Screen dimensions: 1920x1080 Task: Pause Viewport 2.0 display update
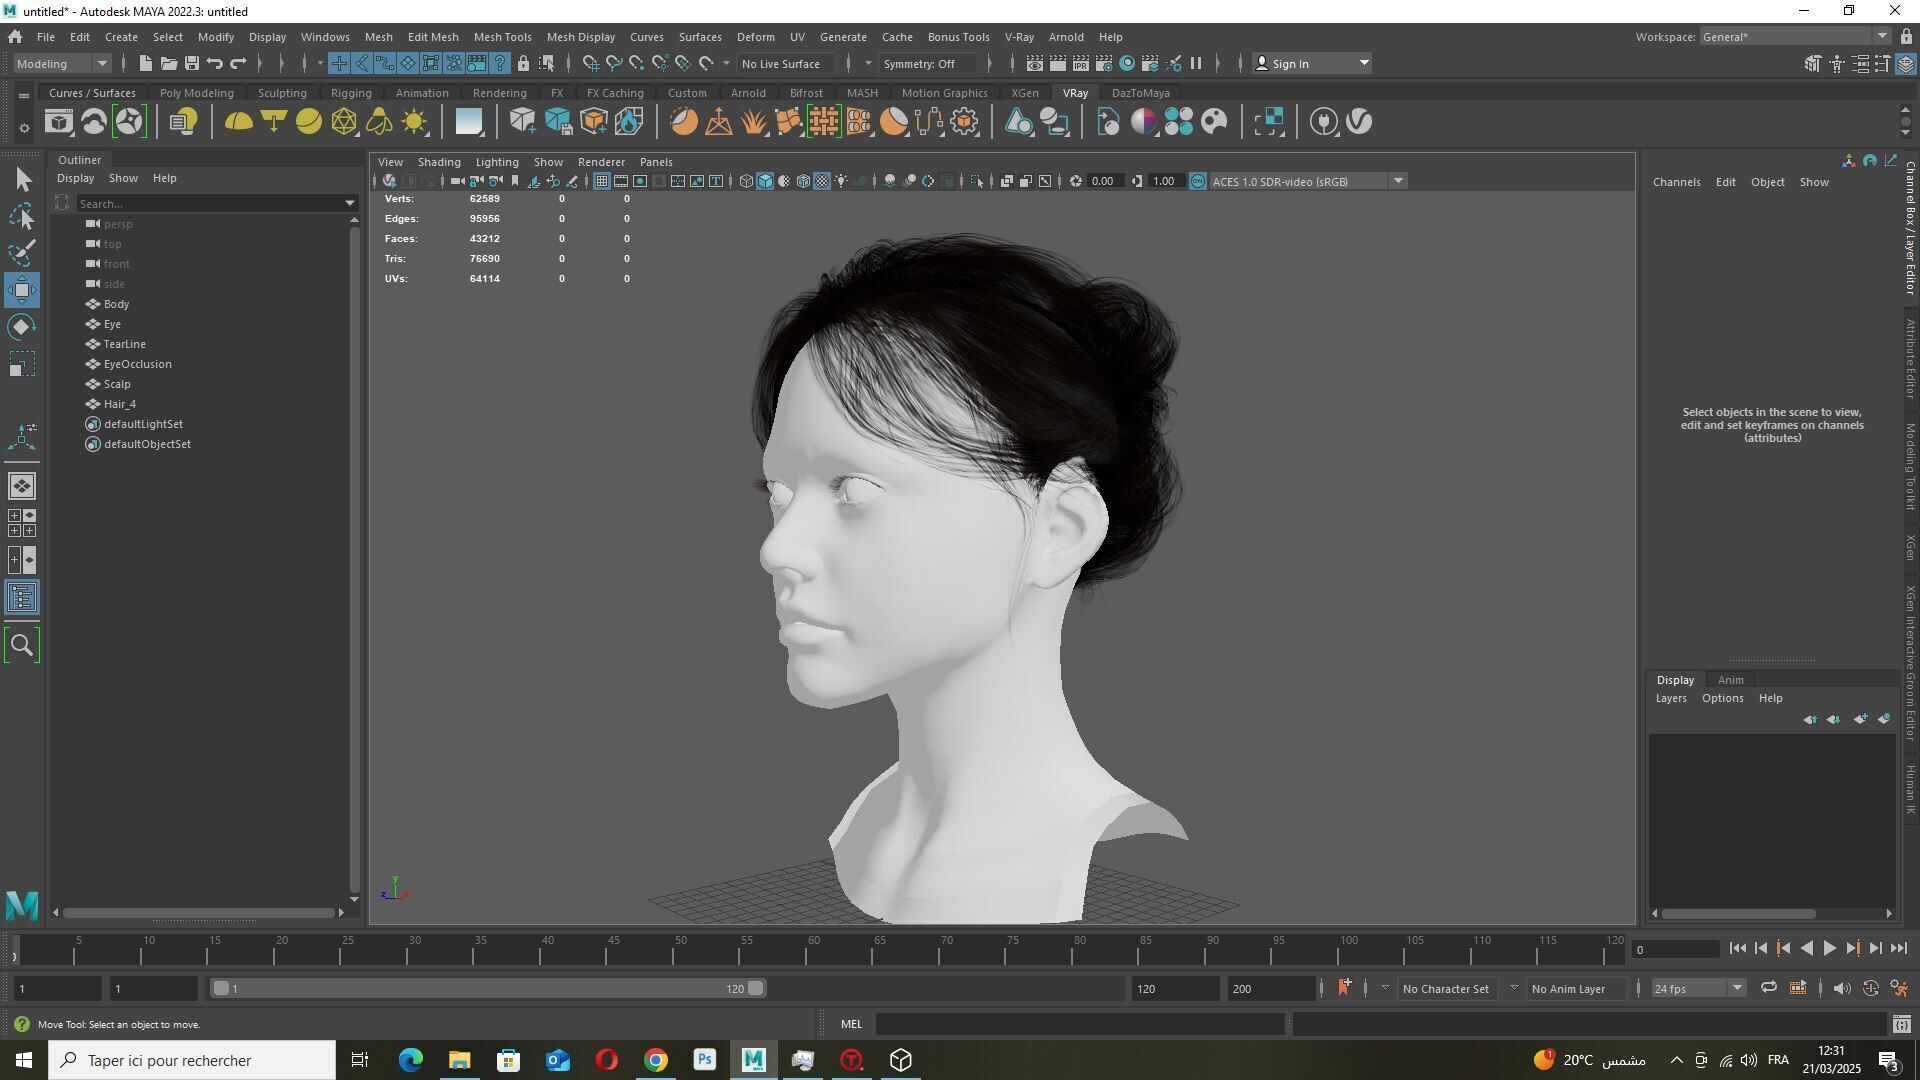pyautogui.click(x=1196, y=64)
